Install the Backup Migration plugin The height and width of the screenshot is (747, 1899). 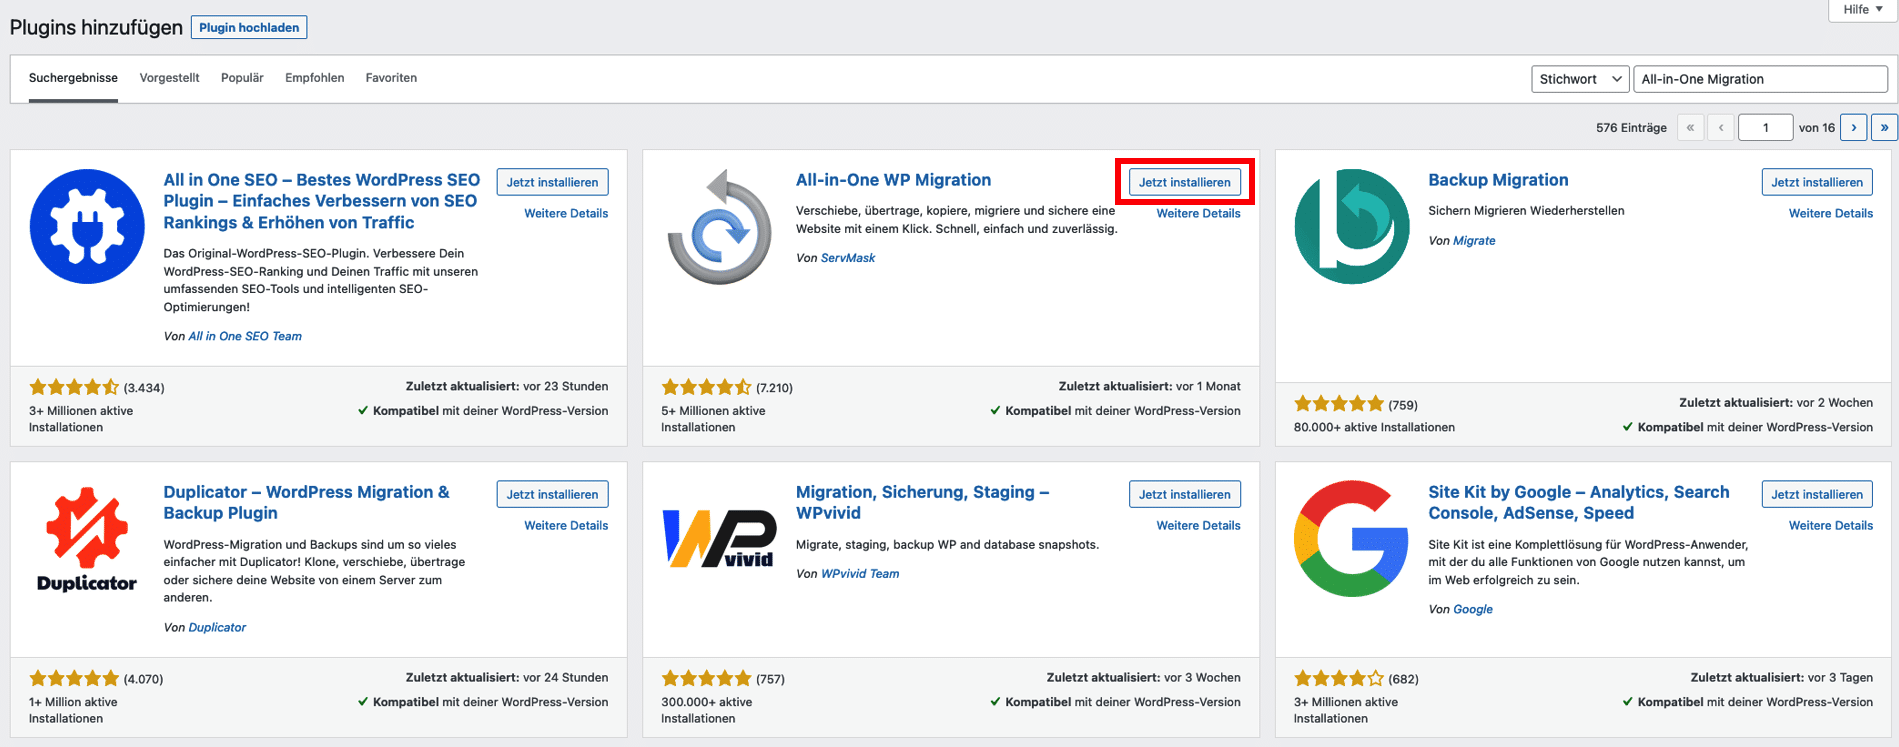[x=1817, y=182]
